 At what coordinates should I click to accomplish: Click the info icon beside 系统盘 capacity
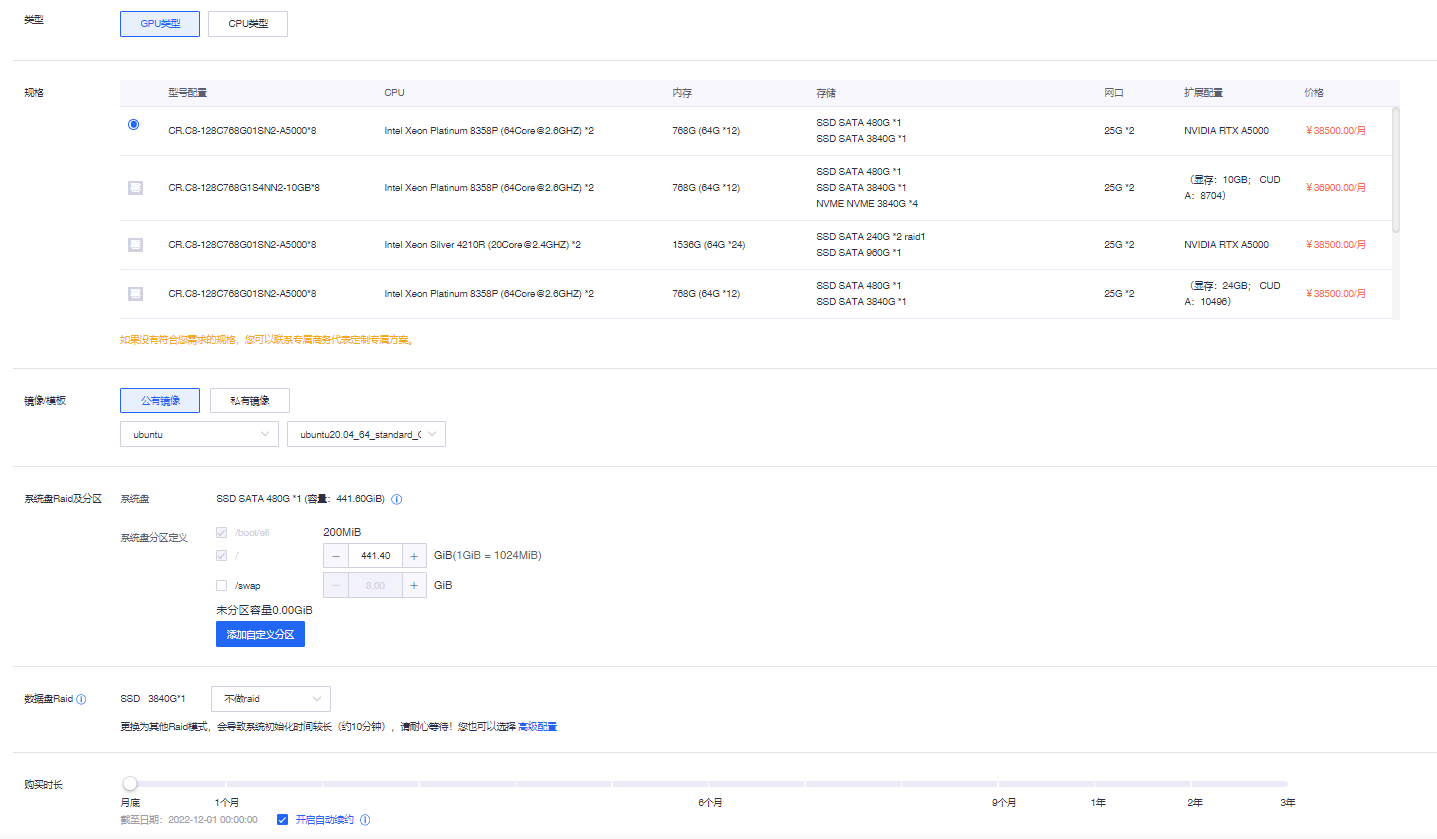(x=397, y=499)
